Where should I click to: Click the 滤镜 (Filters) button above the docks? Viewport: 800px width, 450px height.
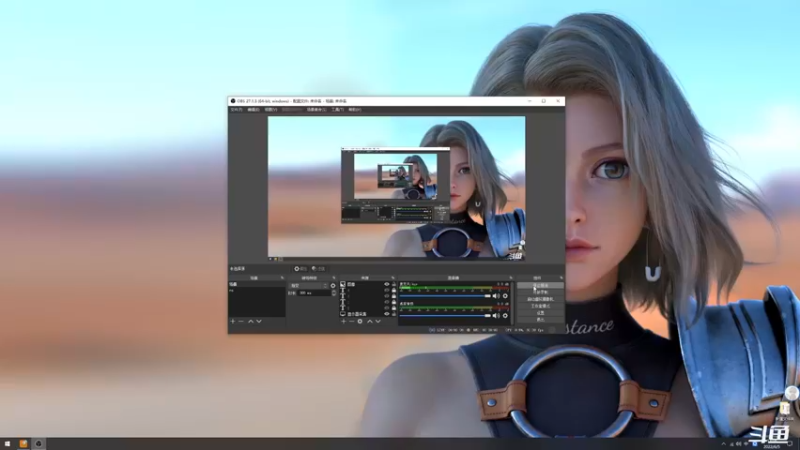click(318, 269)
